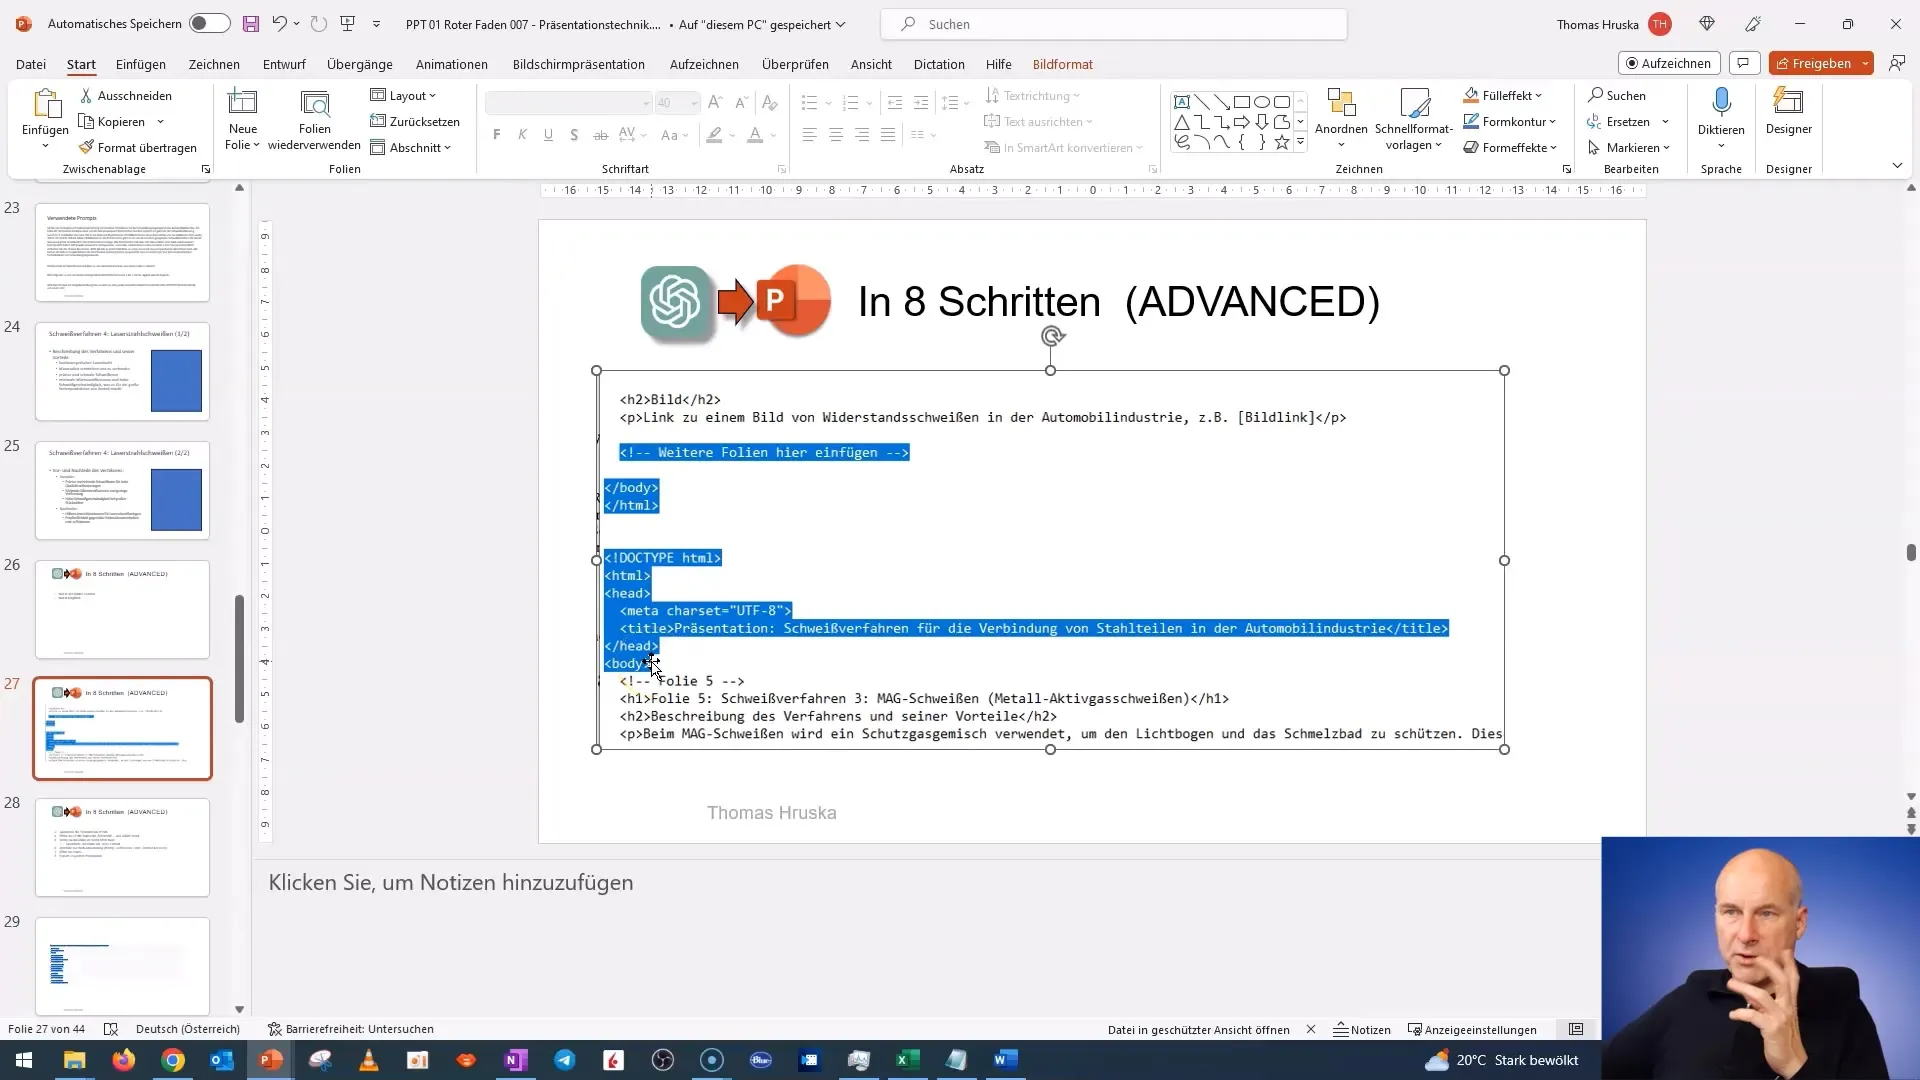1920x1080 pixels.
Task: Click the Formeffekte dropdown icon
Action: (x=1560, y=146)
